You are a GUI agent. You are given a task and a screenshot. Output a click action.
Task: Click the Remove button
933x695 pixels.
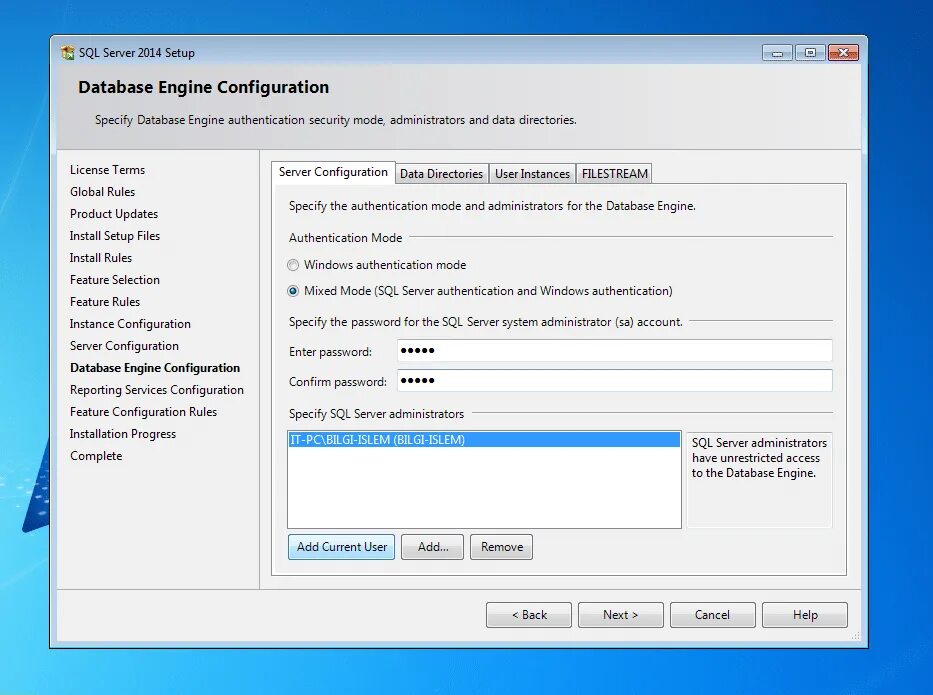pyautogui.click(x=502, y=547)
